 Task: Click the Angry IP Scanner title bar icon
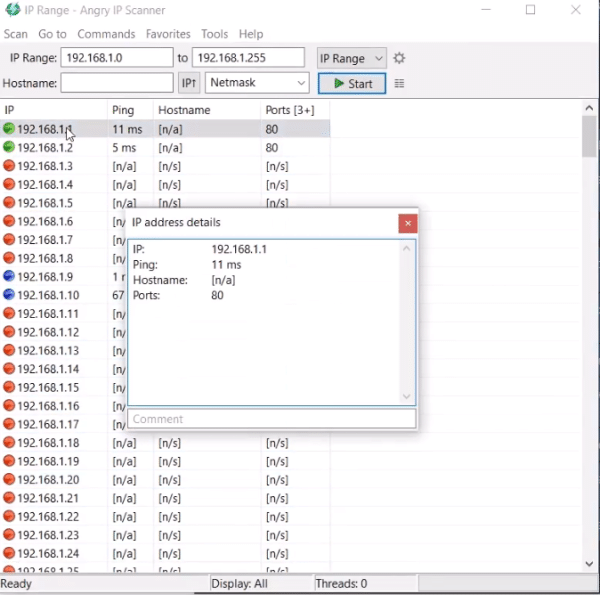point(13,9)
